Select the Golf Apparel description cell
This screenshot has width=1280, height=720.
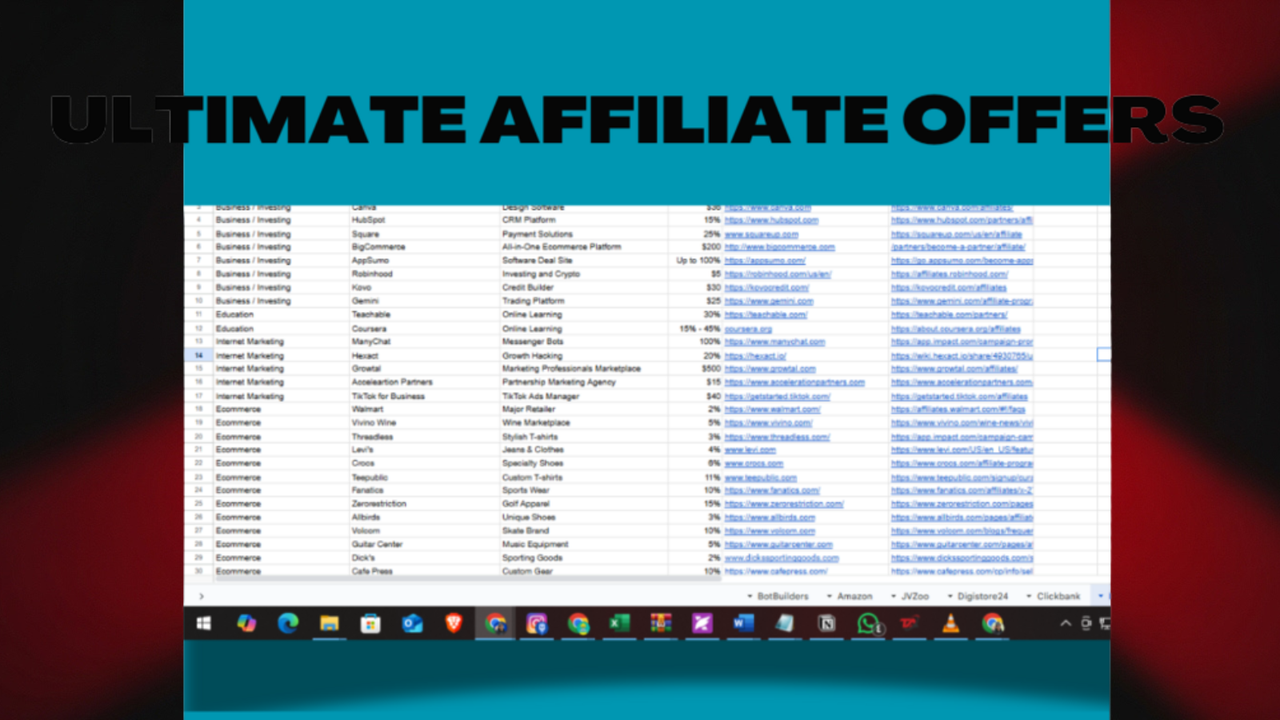(x=584, y=504)
